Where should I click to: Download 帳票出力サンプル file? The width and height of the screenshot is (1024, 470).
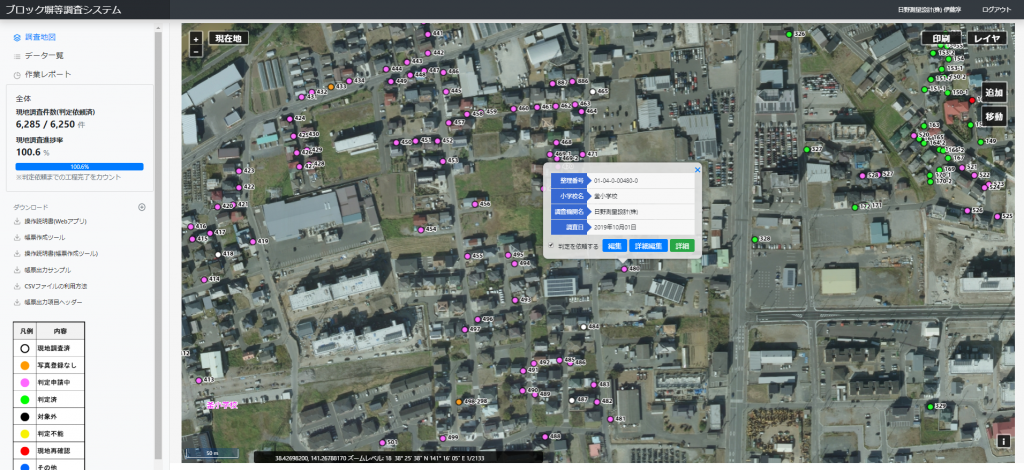point(47,270)
